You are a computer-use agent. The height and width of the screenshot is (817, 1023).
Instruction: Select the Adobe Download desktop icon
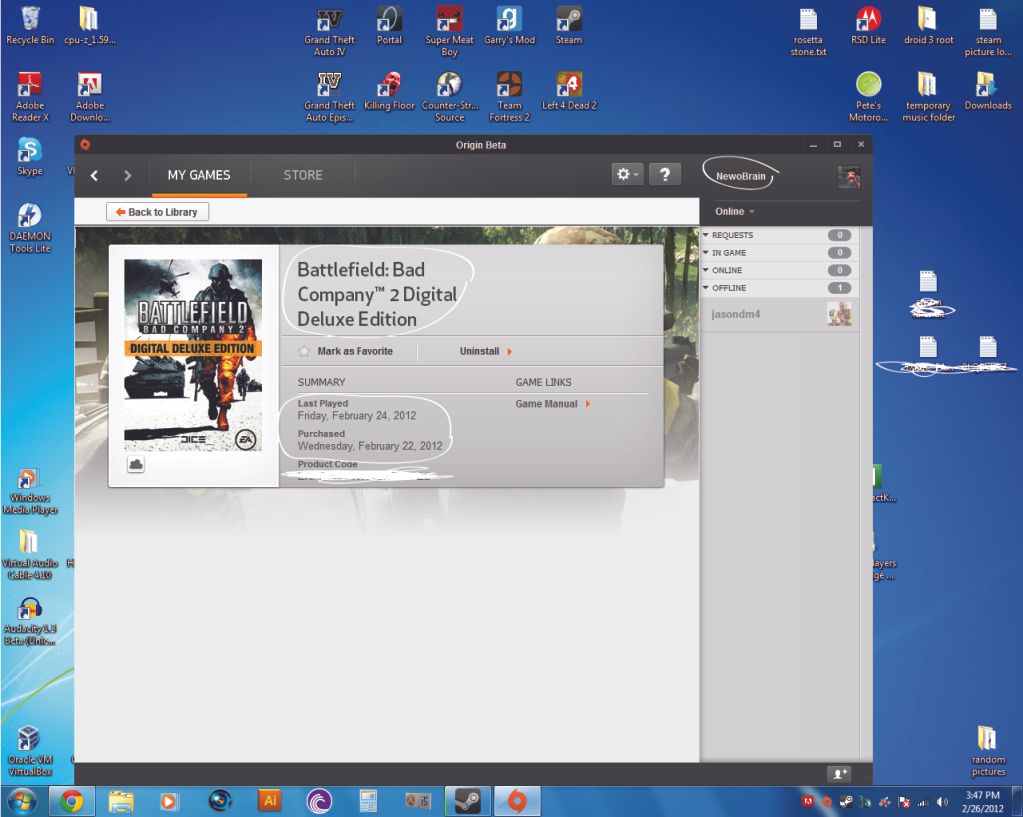(89, 97)
